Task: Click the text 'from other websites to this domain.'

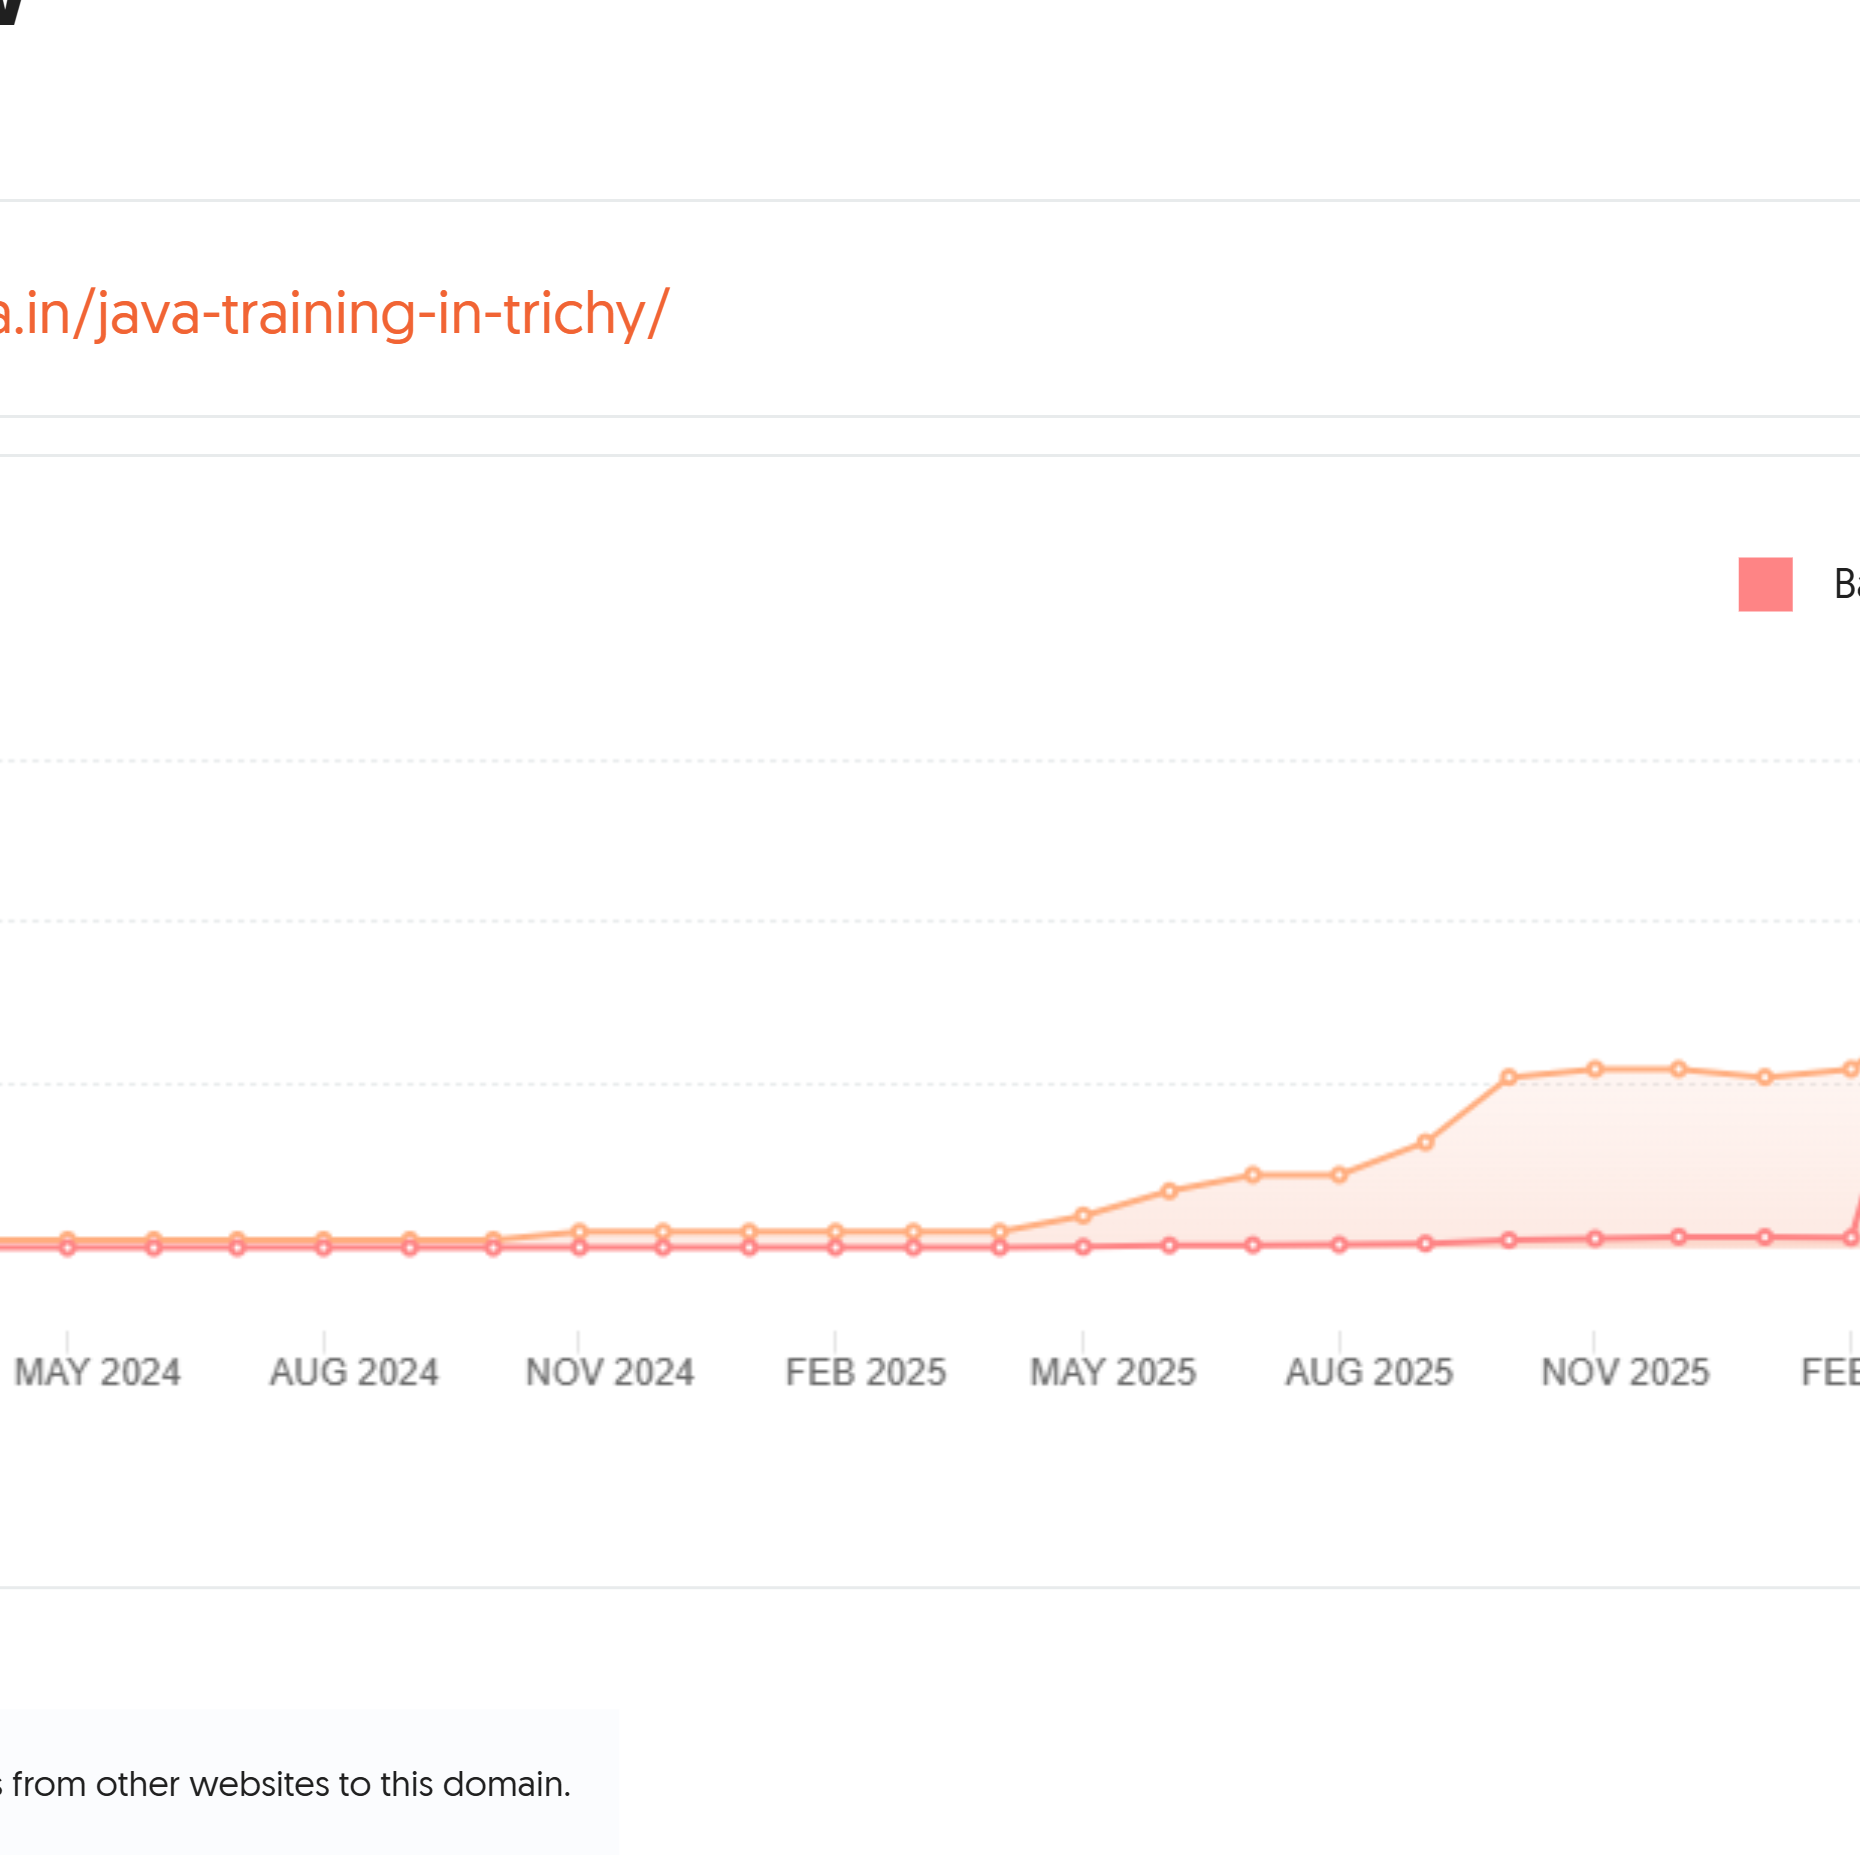Action: click(x=291, y=1784)
